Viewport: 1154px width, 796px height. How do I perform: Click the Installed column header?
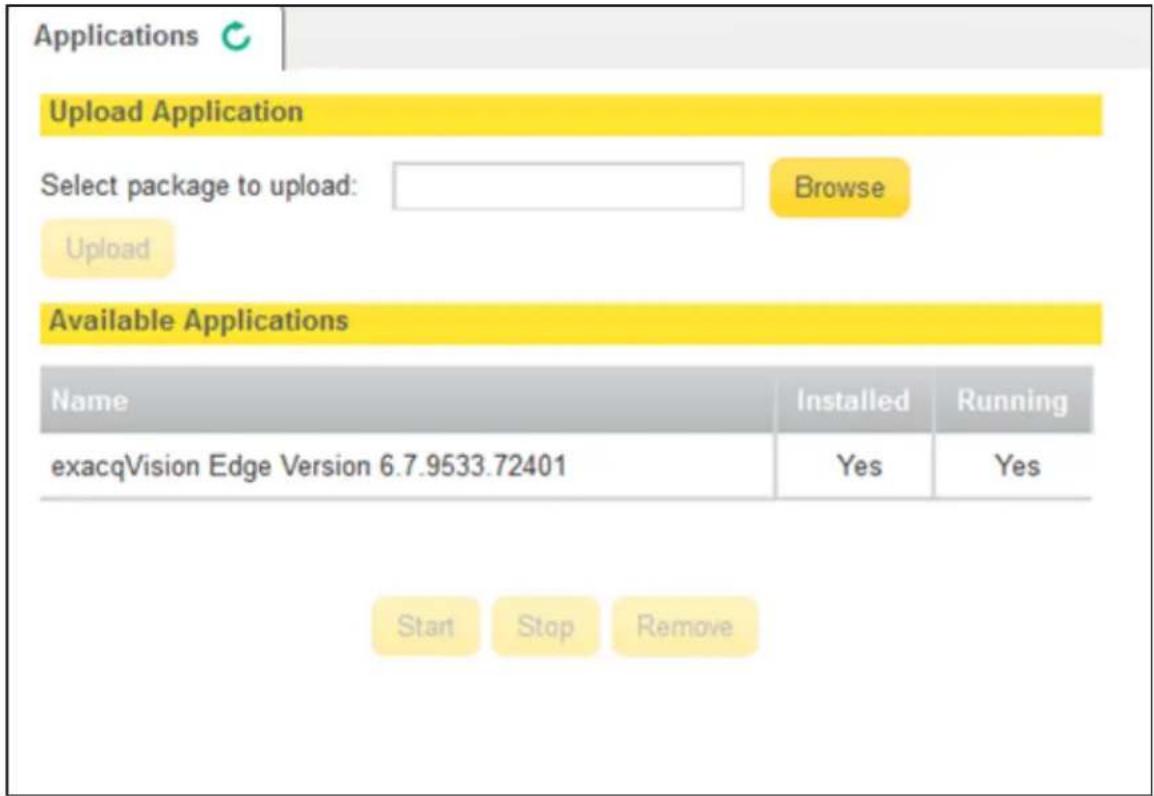click(853, 400)
